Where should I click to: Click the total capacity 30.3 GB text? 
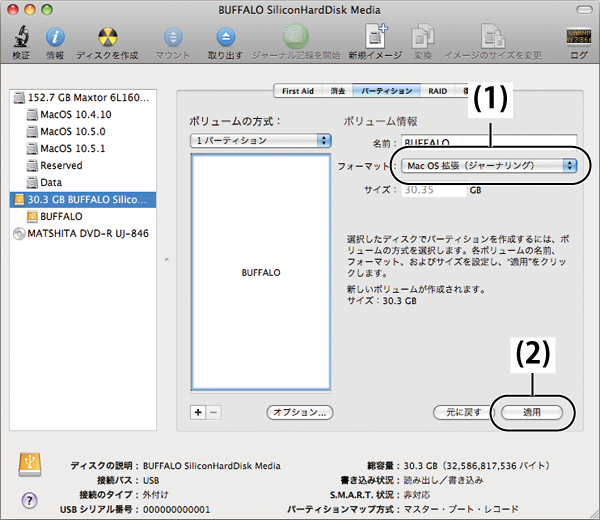click(477, 466)
